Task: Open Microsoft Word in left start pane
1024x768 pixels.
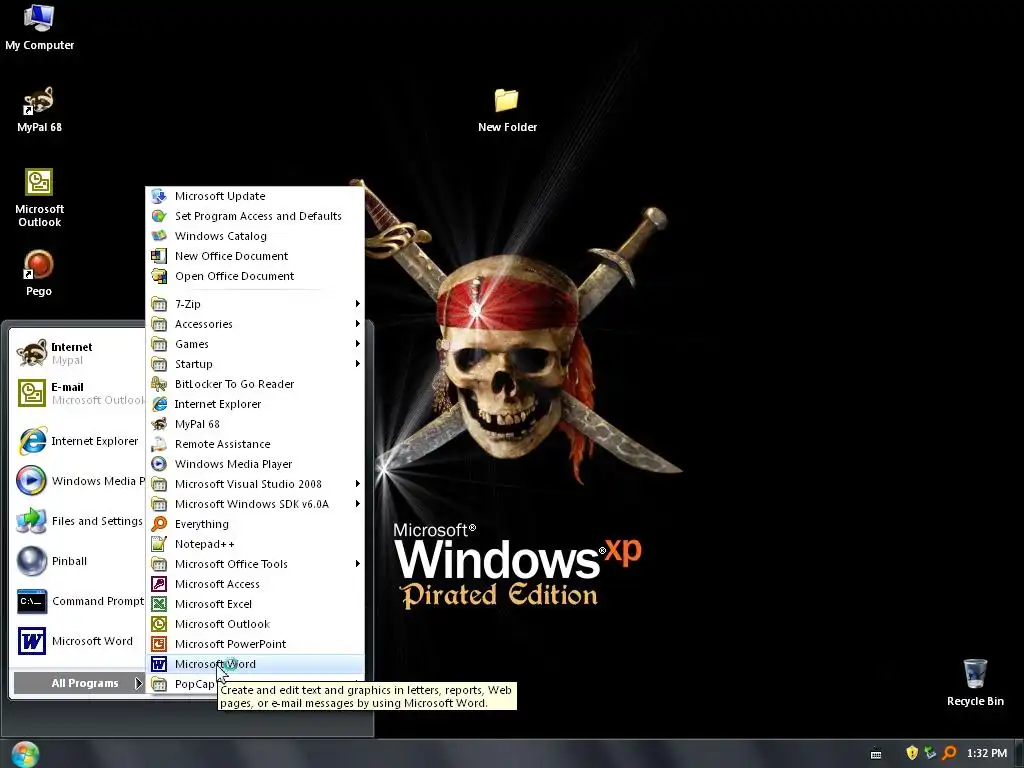Action: [77, 641]
